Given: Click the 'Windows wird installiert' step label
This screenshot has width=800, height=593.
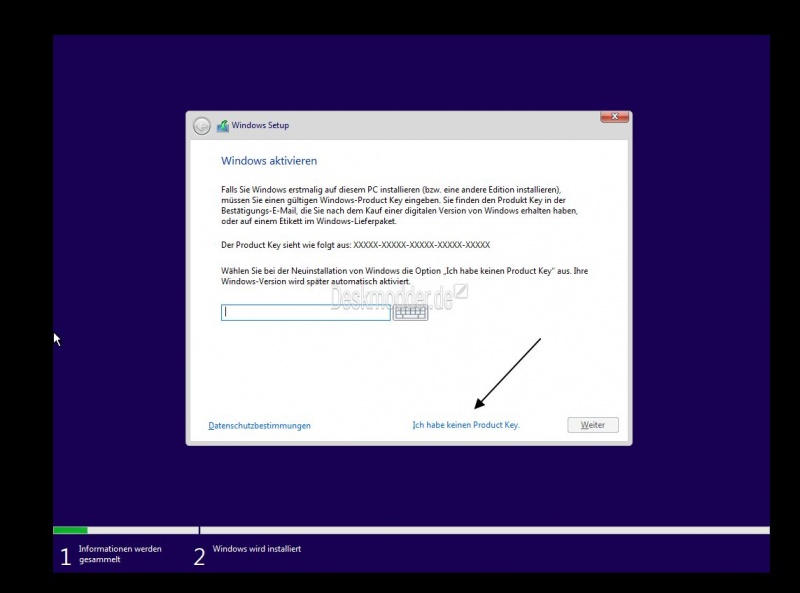Looking at the screenshot, I should tap(257, 549).
